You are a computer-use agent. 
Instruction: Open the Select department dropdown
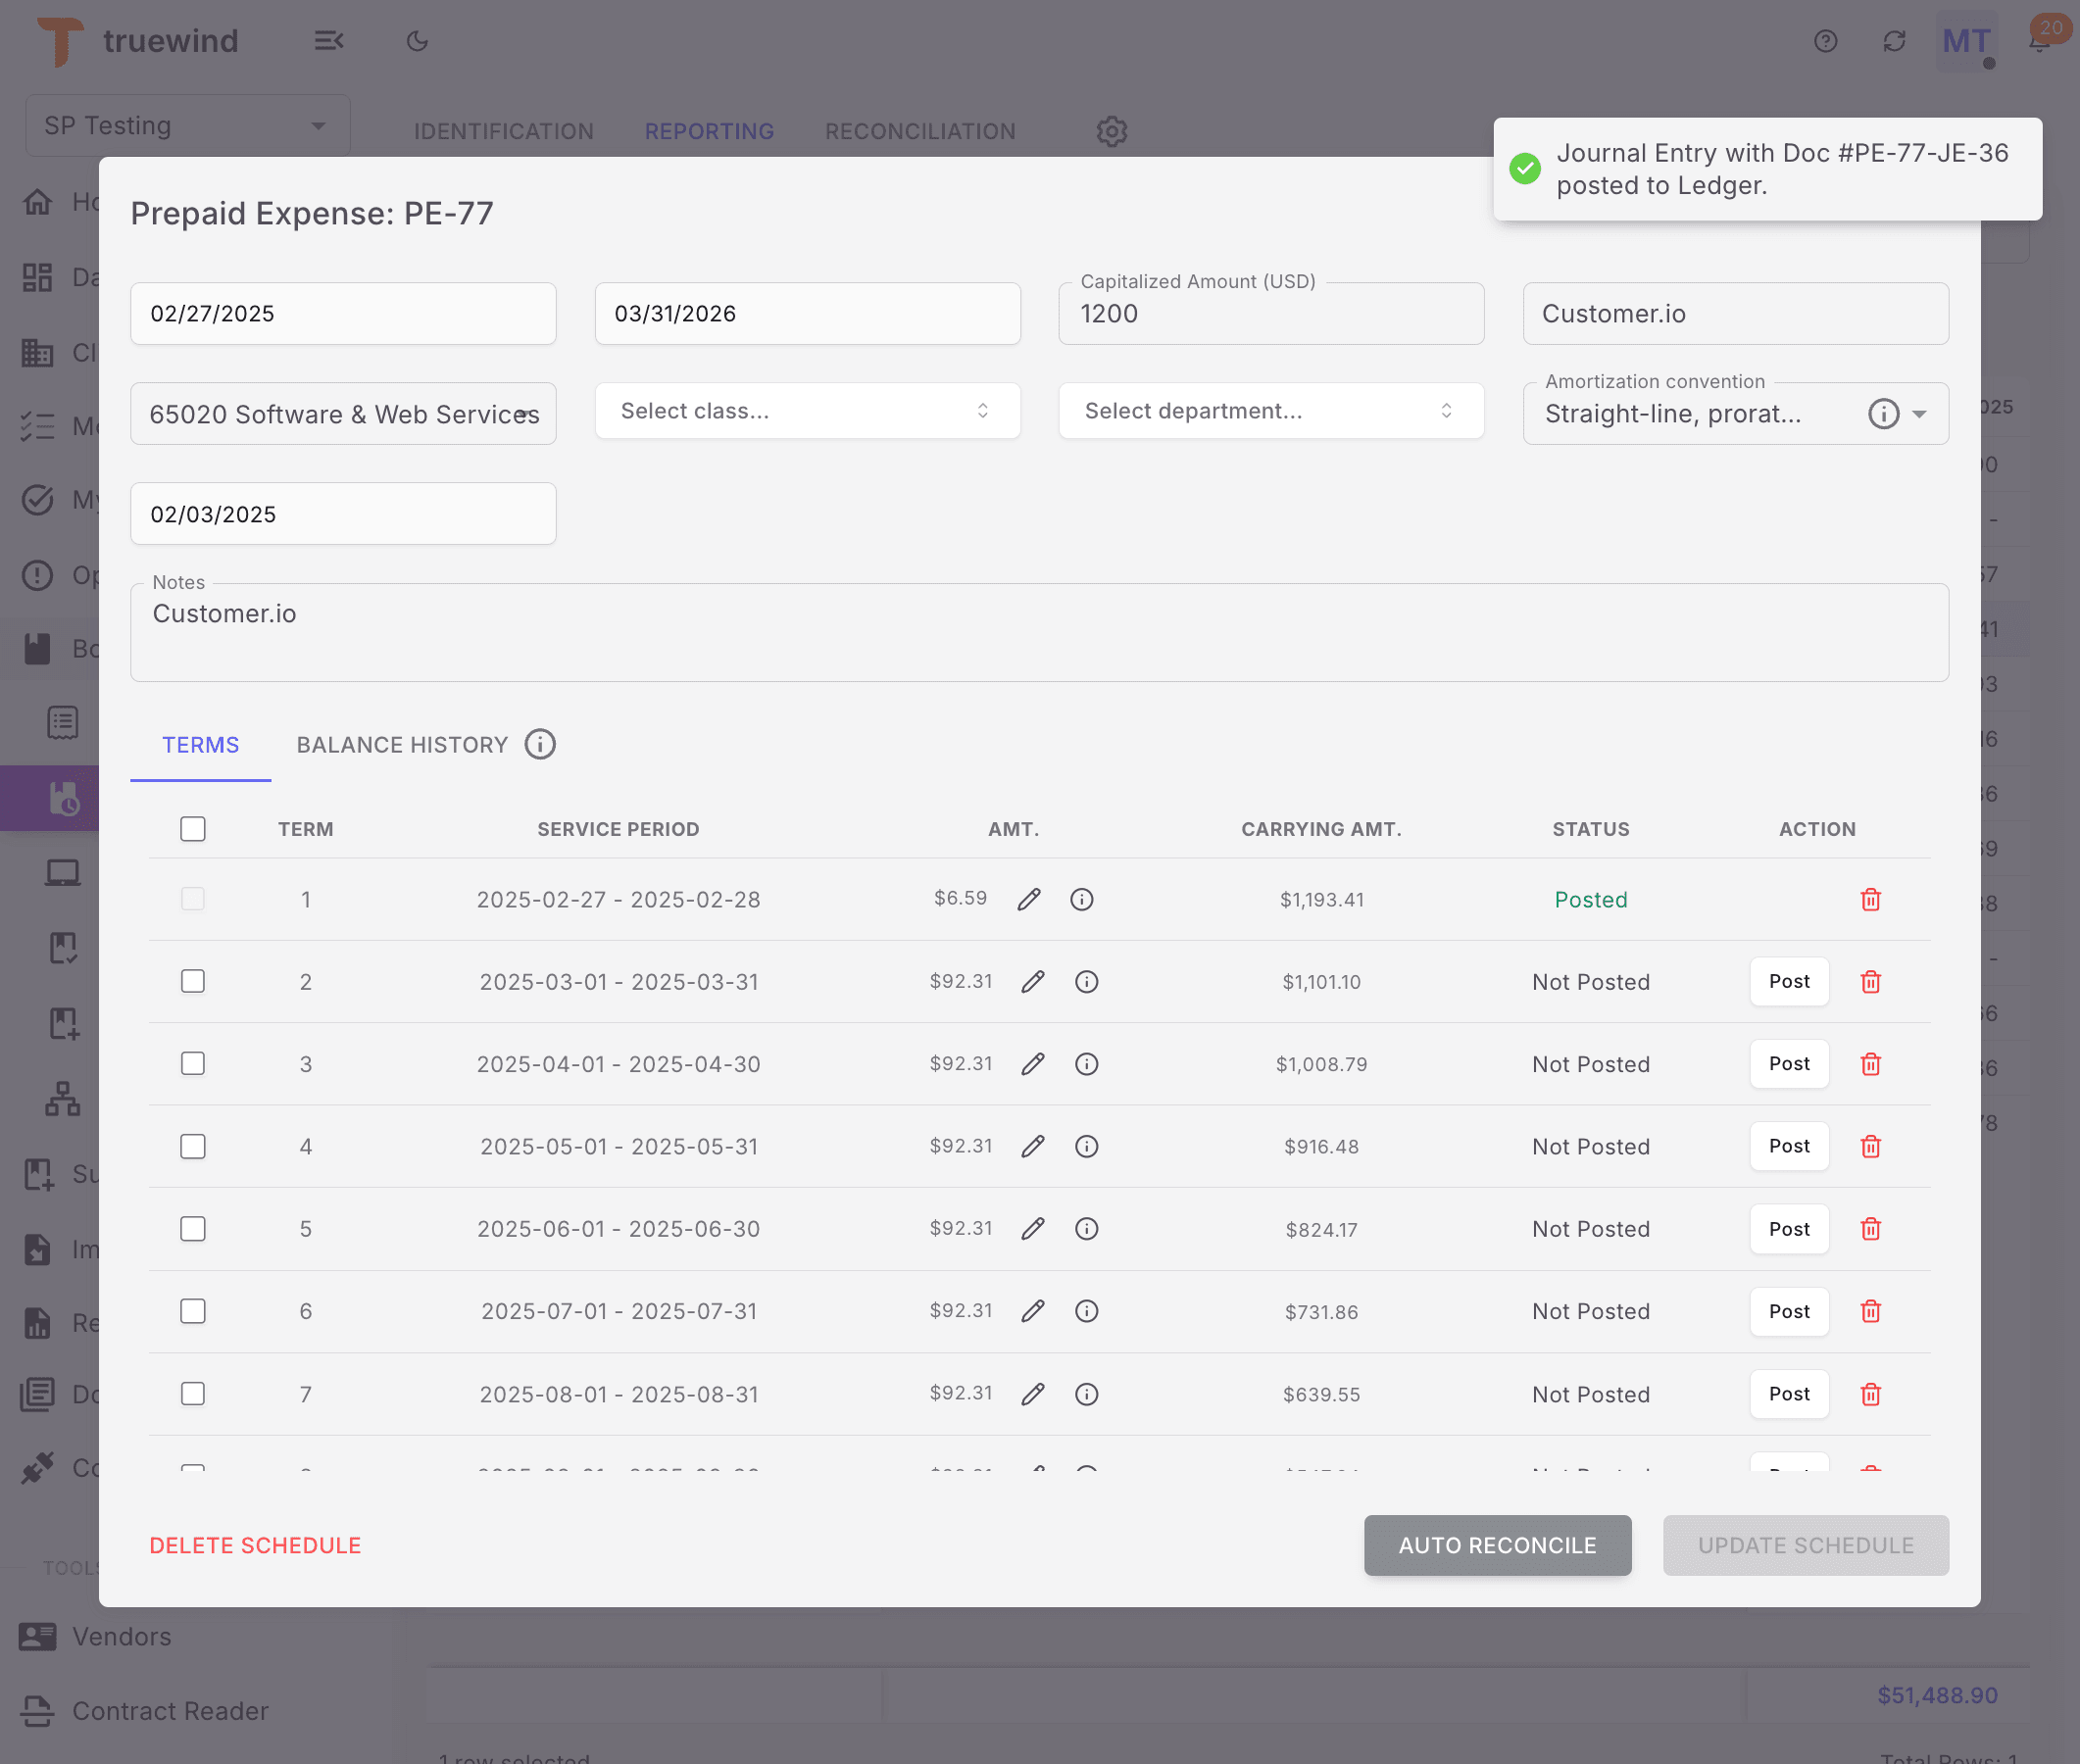click(1270, 410)
